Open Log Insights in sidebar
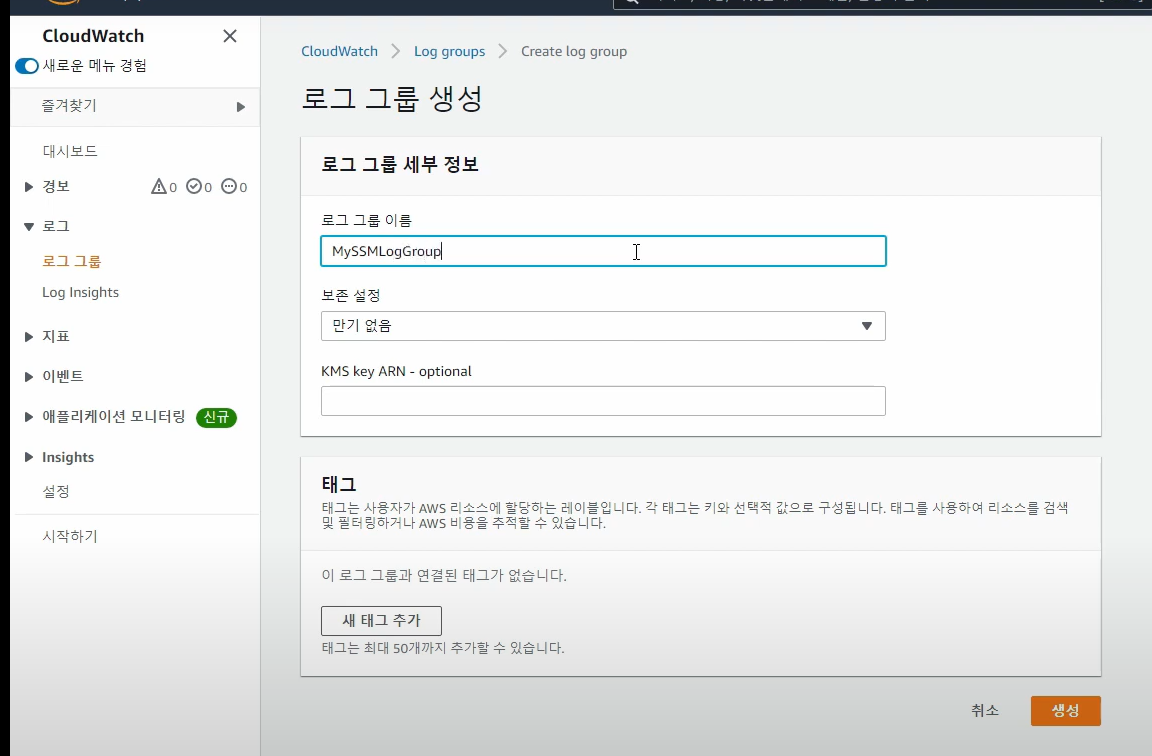This screenshot has width=1152, height=756. coord(80,292)
